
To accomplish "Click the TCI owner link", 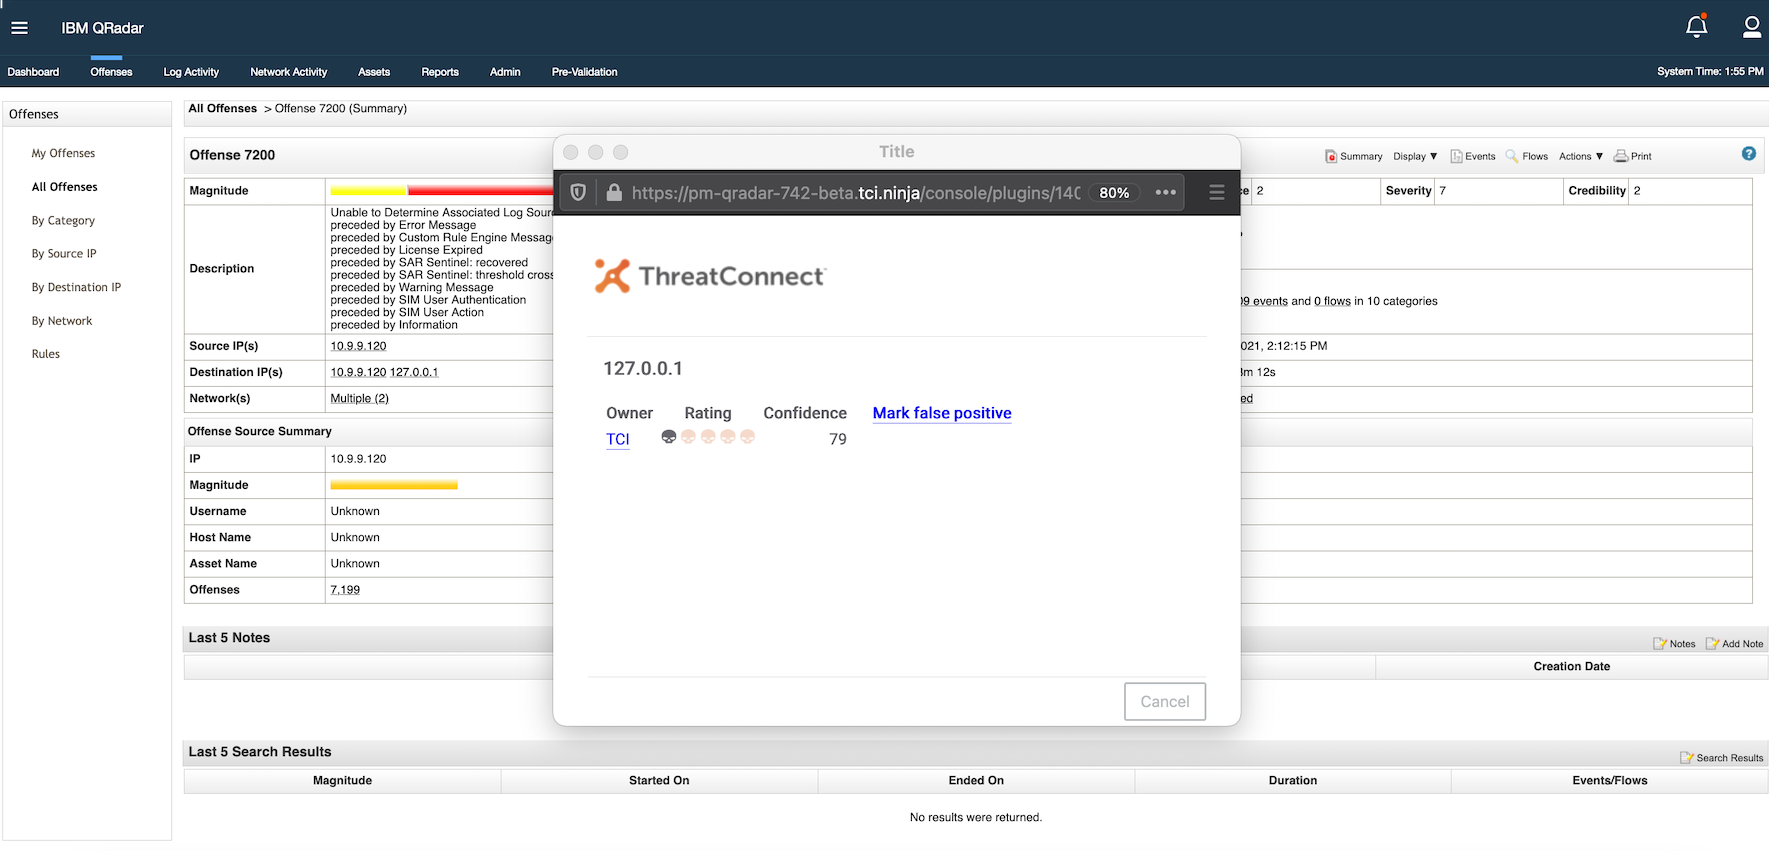I will coord(618,439).
